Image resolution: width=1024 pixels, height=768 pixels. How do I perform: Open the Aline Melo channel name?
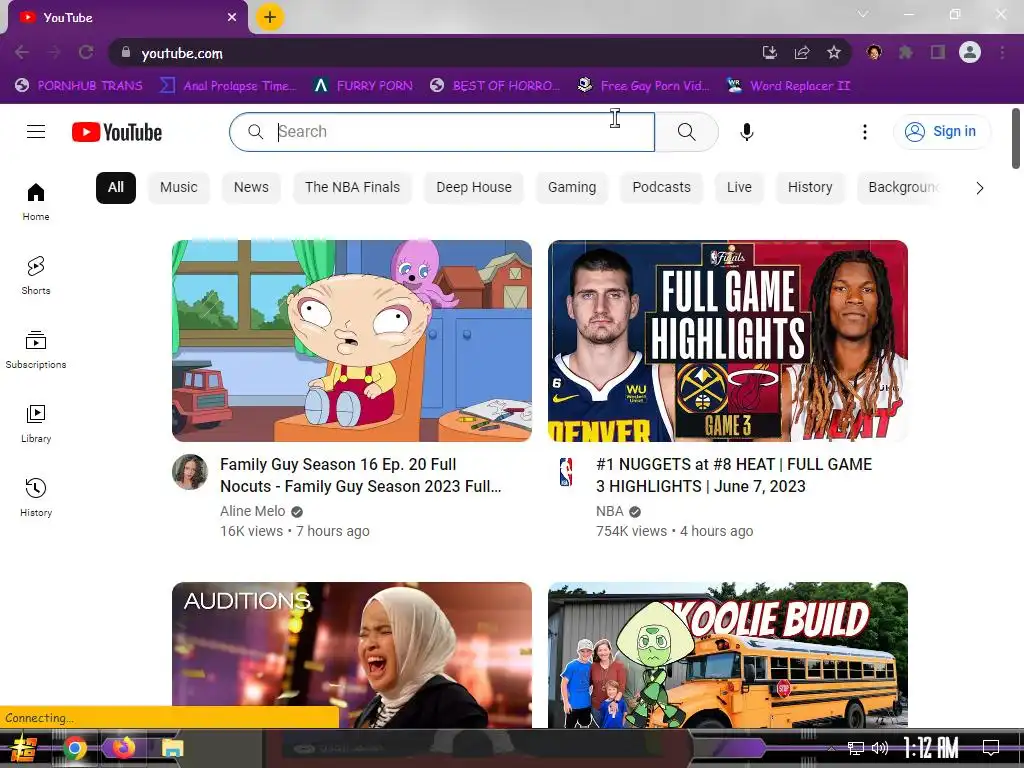(253, 511)
